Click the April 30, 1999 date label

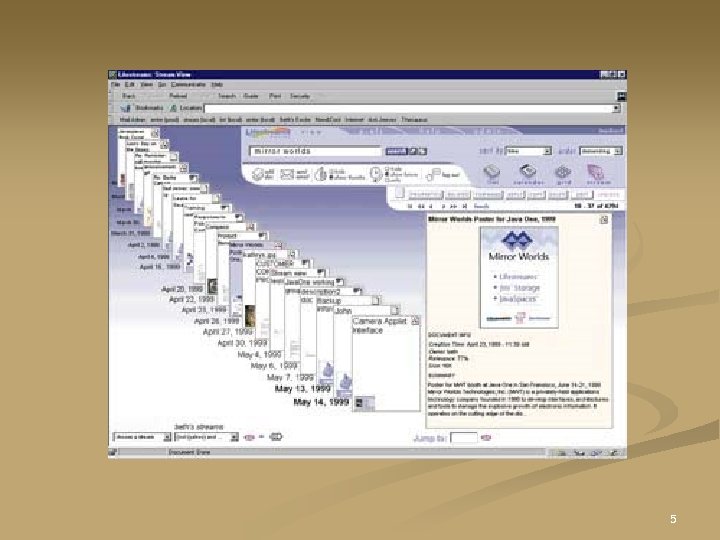(x=242, y=343)
